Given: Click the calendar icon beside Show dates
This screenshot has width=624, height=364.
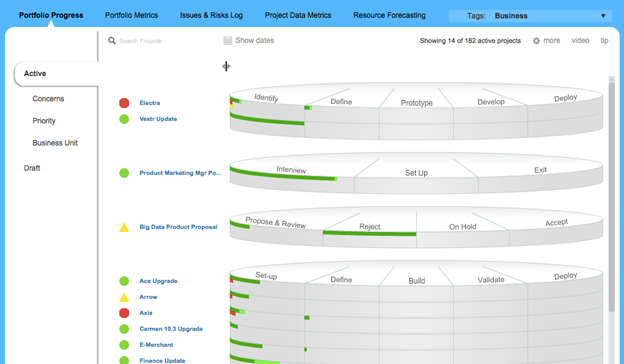Looking at the screenshot, I should click(x=228, y=41).
